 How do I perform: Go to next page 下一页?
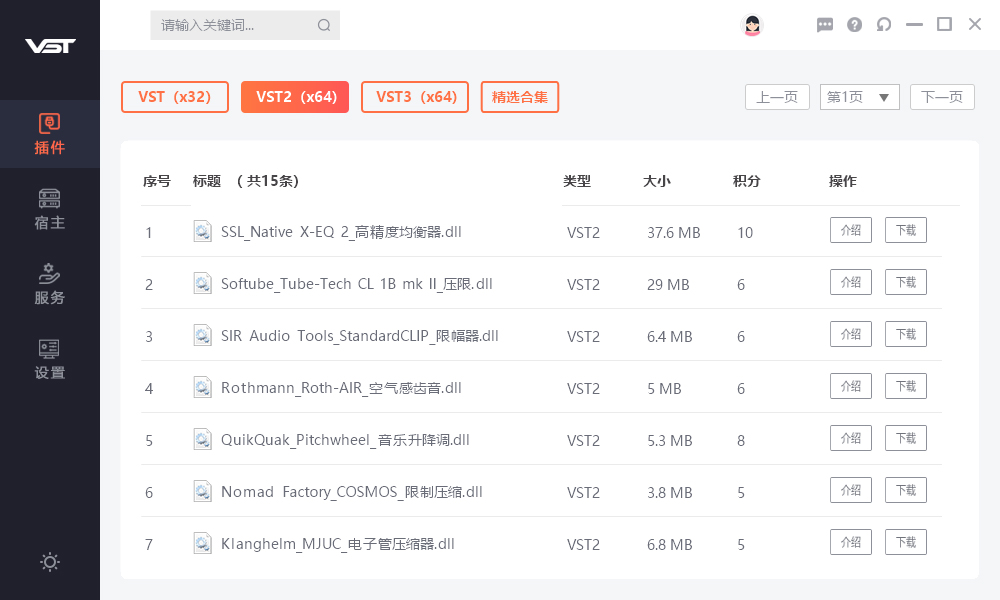coord(942,97)
